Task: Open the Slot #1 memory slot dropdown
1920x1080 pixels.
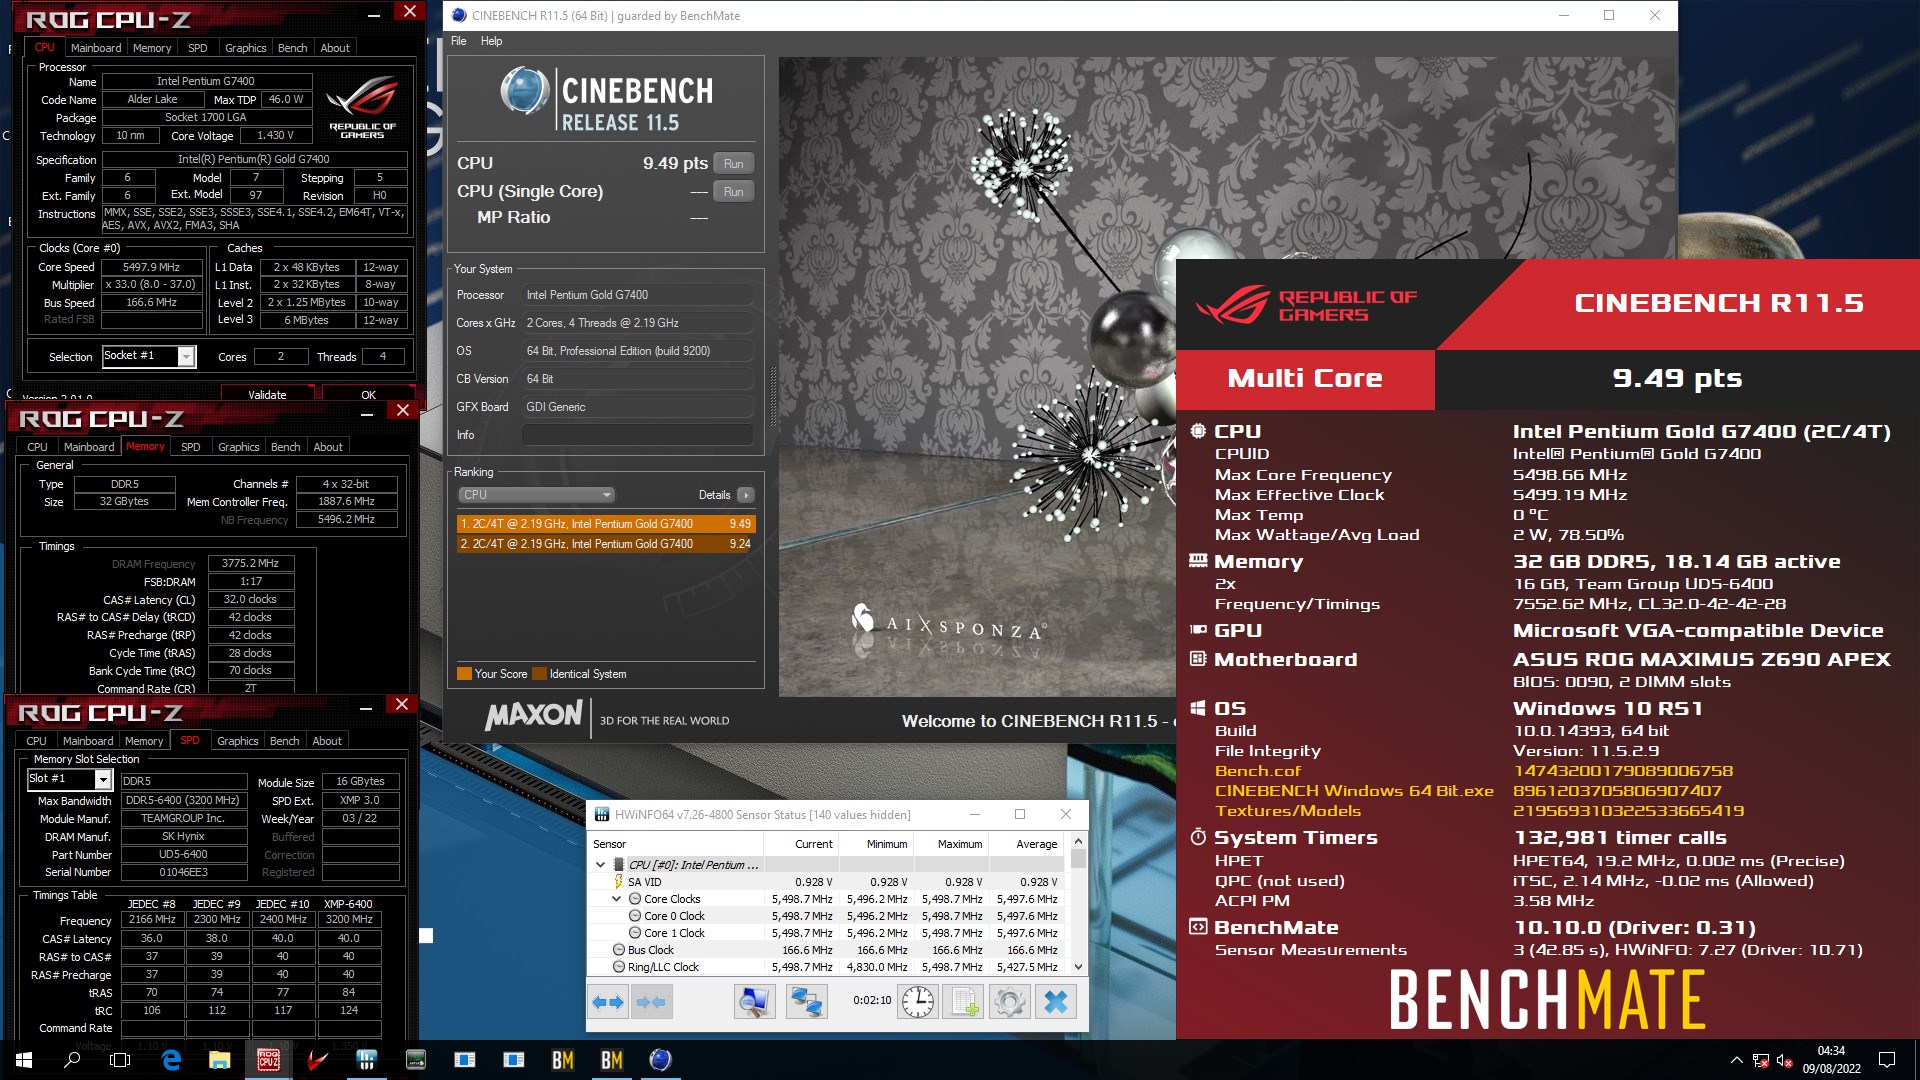Action: point(103,779)
